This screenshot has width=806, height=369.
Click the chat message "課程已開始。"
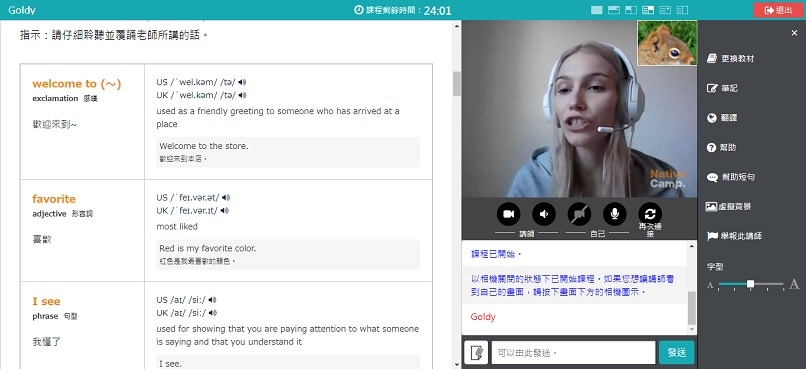(x=497, y=254)
